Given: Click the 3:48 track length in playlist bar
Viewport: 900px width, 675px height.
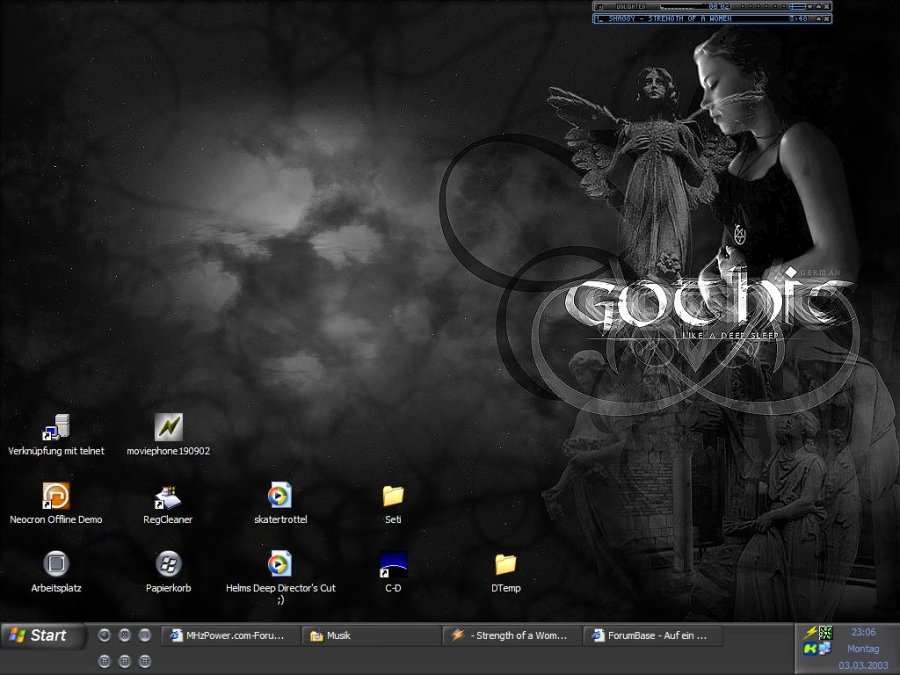Looking at the screenshot, I should tap(798, 18).
